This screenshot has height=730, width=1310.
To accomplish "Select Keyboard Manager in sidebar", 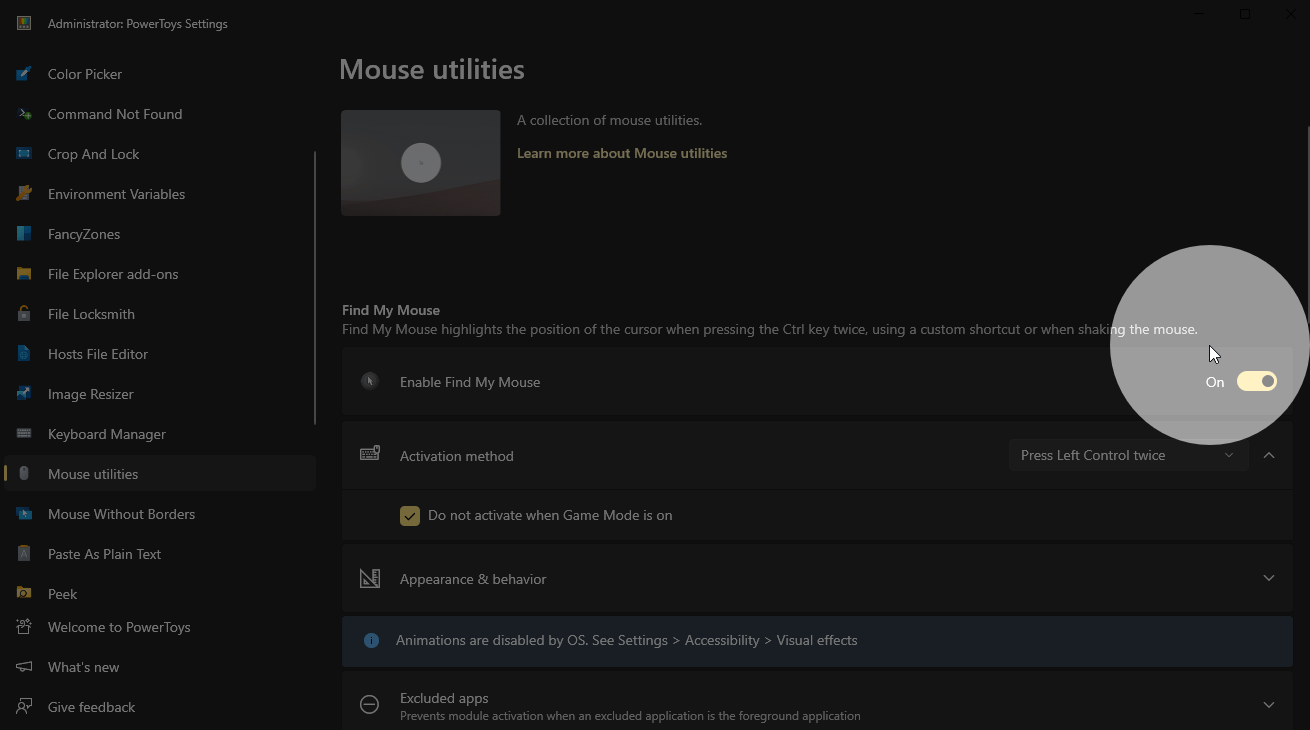I will coord(160,434).
